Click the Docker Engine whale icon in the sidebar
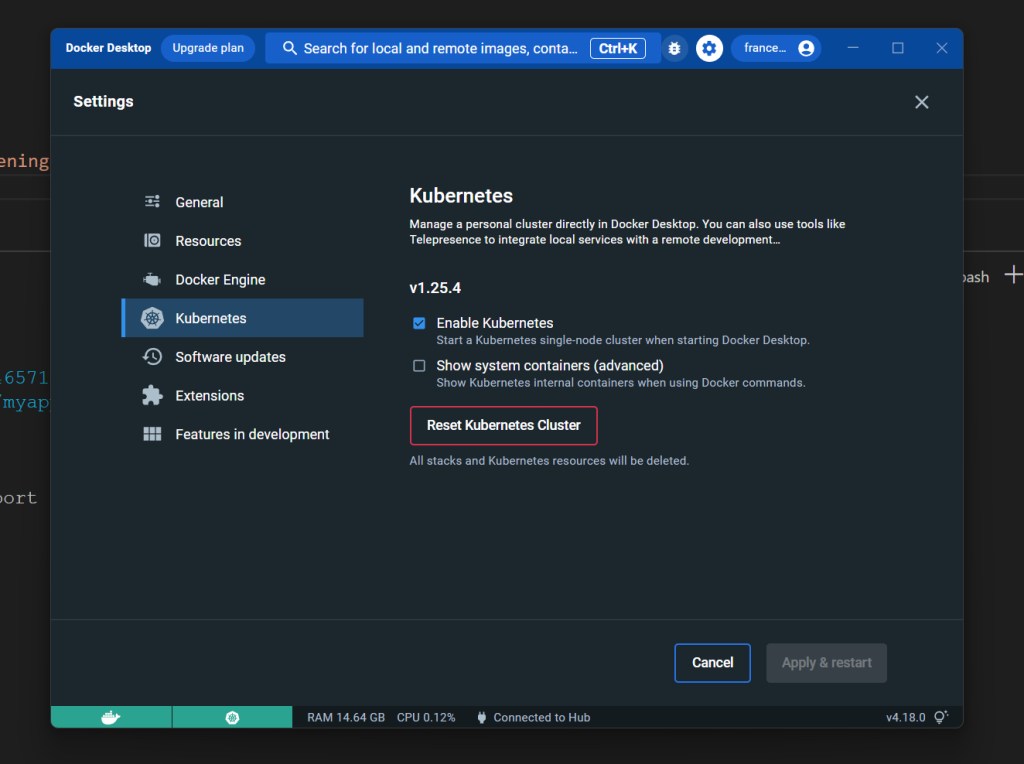Screen dimensions: 1024x764 pyautogui.click(x=152, y=279)
